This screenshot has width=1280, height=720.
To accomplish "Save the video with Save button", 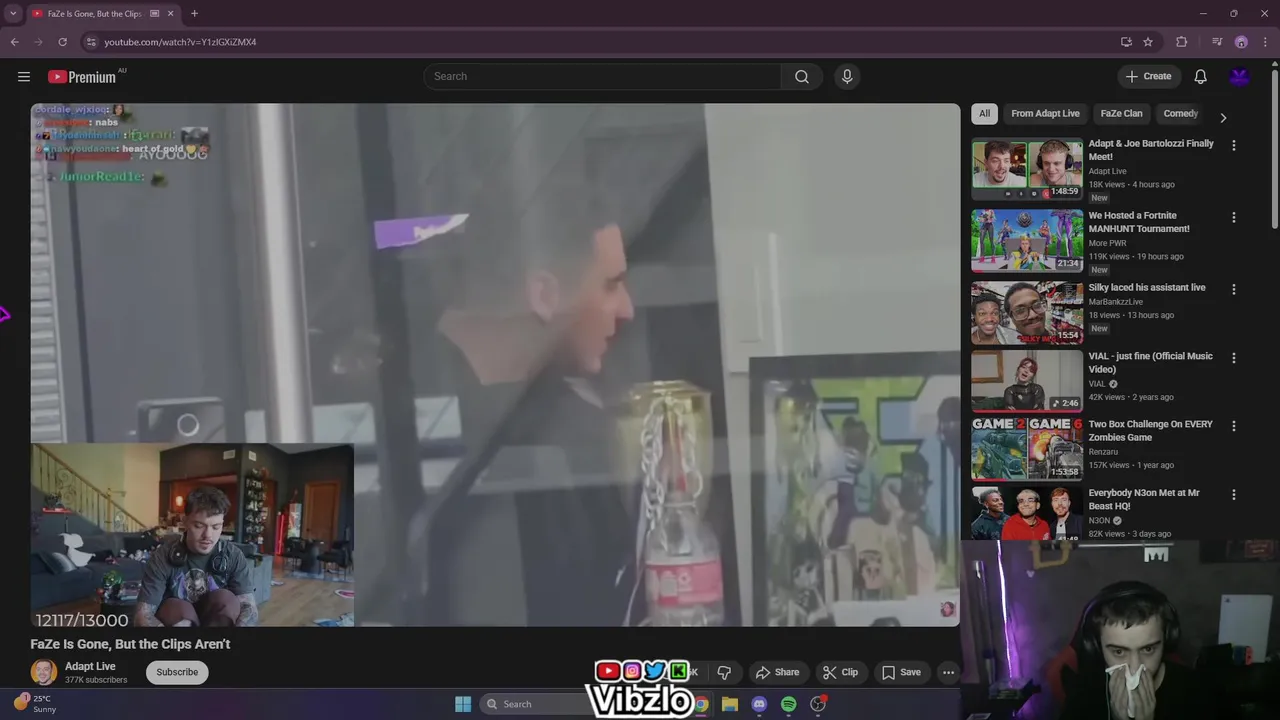I will pos(900,672).
